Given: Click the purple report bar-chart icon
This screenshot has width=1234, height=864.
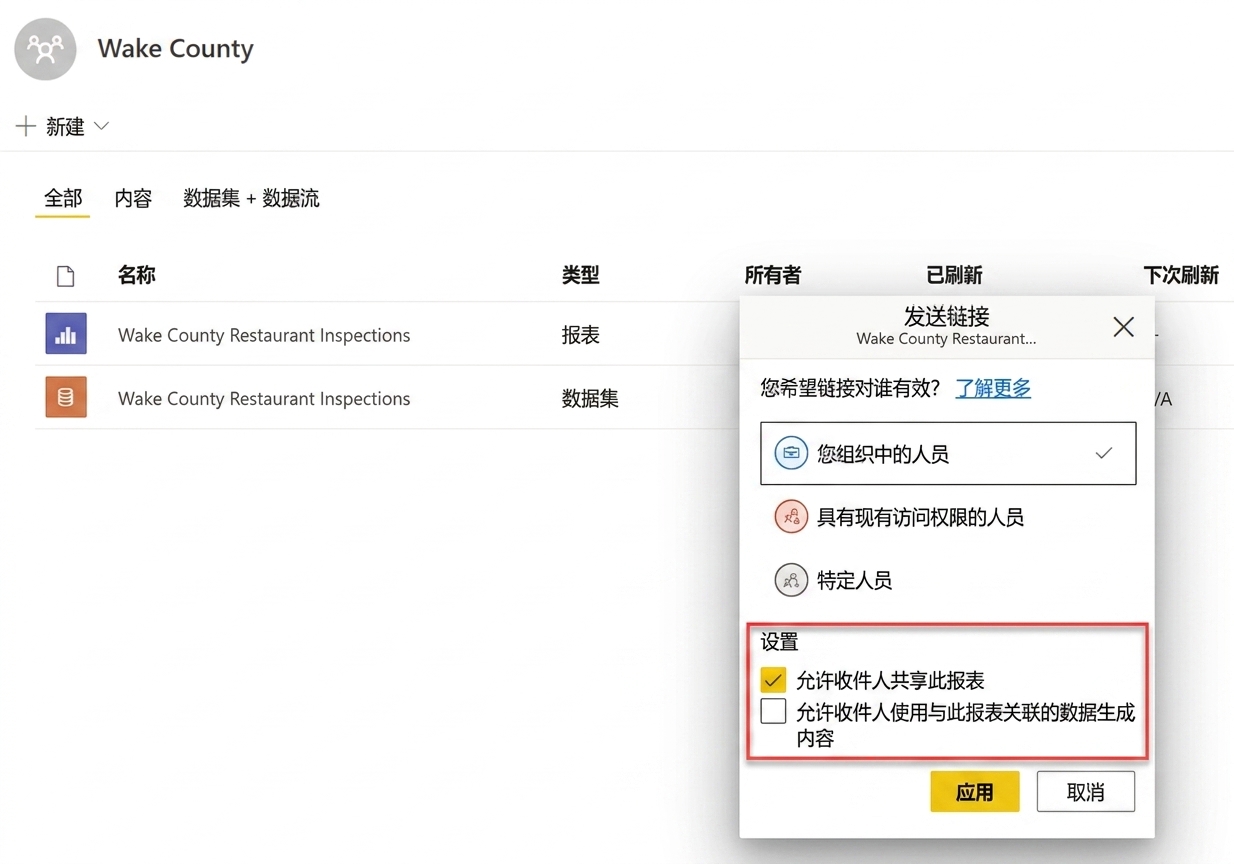Looking at the screenshot, I should click(66, 334).
